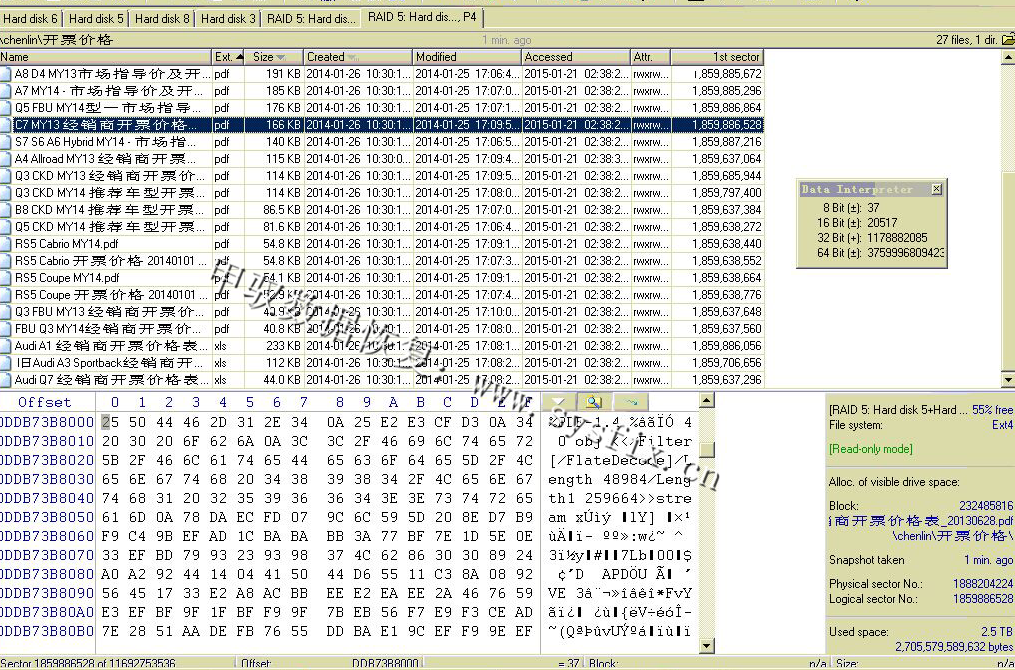The height and width of the screenshot is (670, 1015).
Task: Switch to the Hard disk 6 tab
Action: [x=30, y=18]
